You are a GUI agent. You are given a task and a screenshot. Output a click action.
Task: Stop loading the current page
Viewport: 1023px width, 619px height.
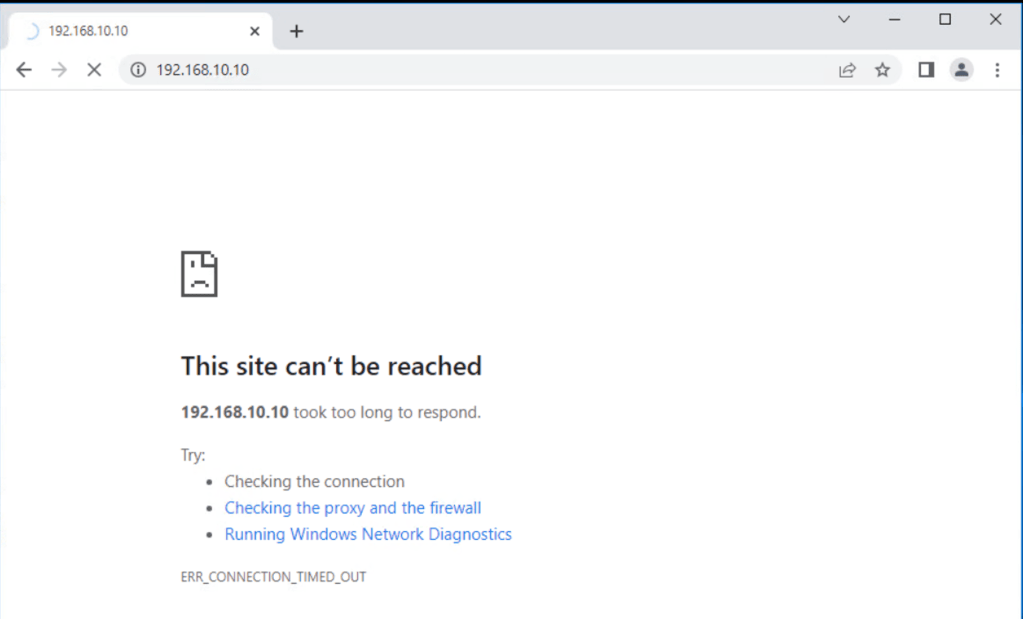pyautogui.click(x=94, y=70)
